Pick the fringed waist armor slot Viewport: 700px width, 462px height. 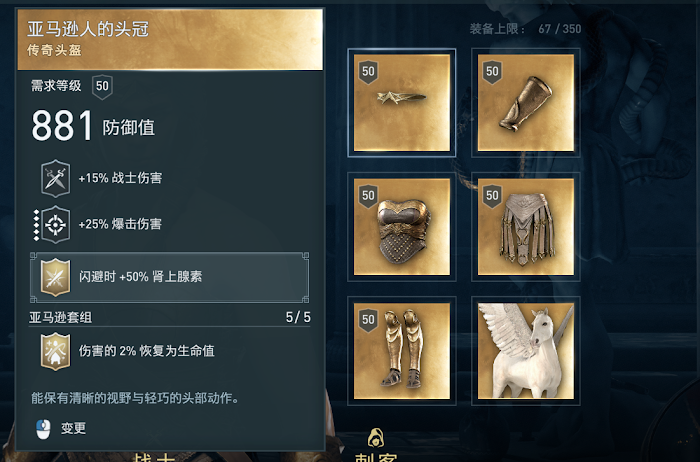526,227
